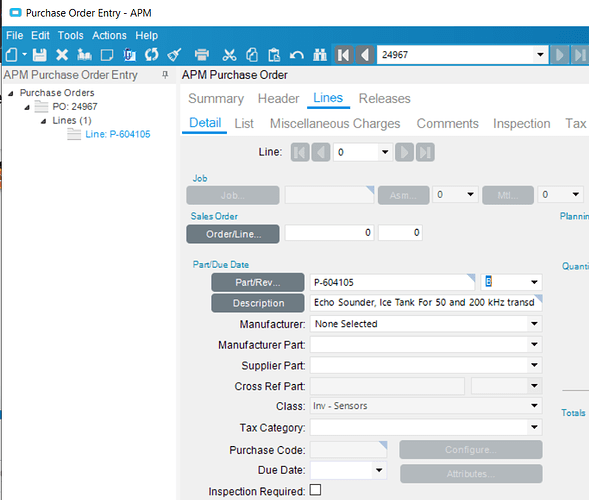Click the Save icon in the toolbar
This screenshot has height=500, width=589.
pos(39,55)
